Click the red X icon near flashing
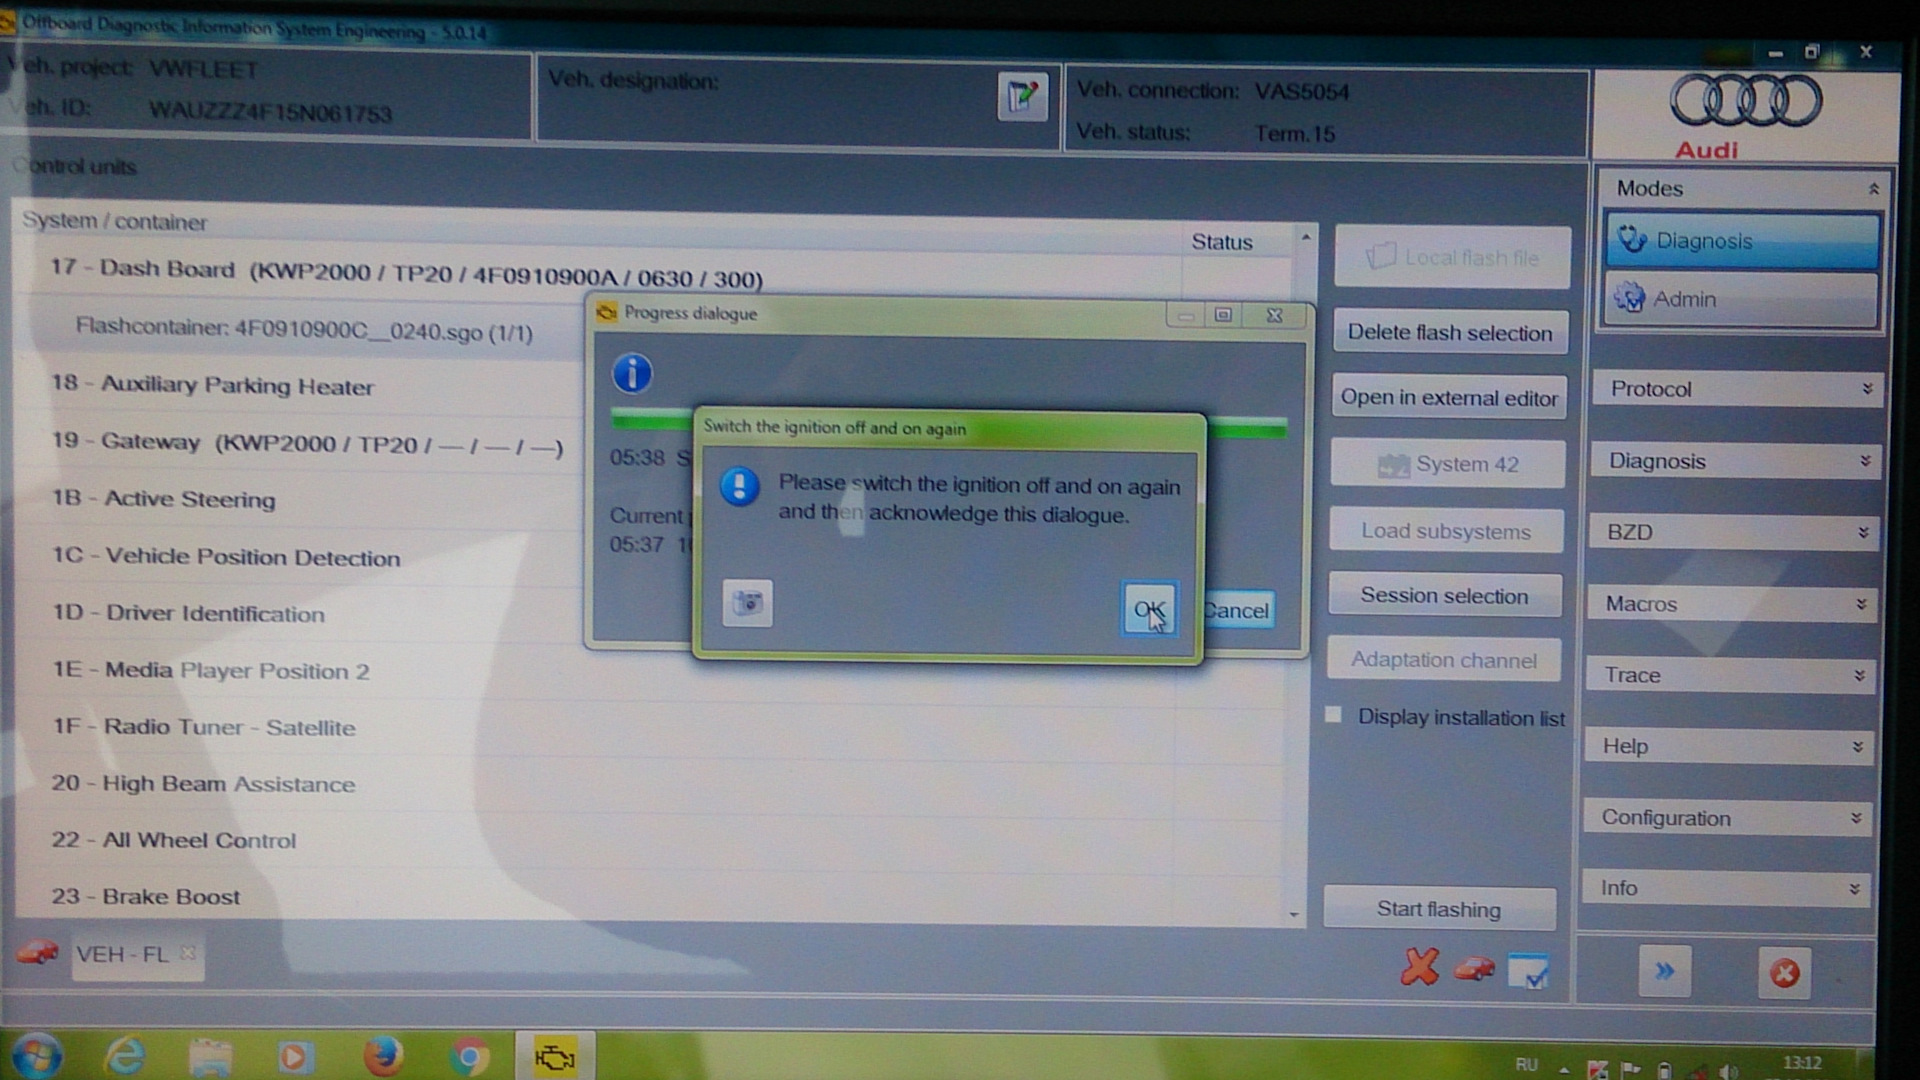Viewport: 1920px width, 1080px height. click(x=1419, y=967)
